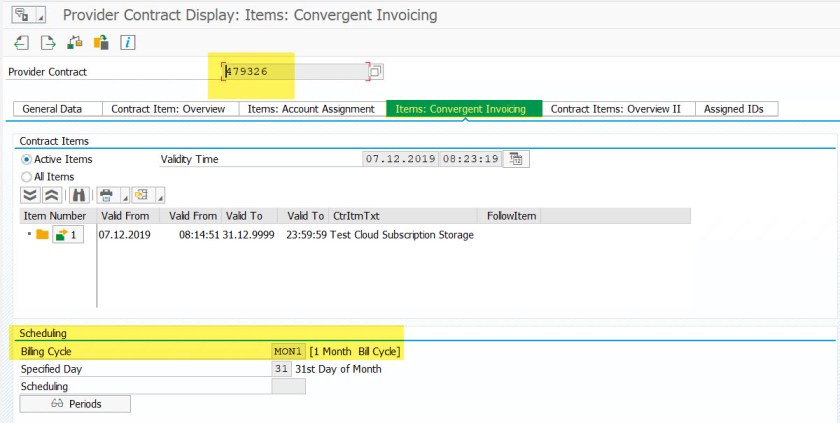The height and width of the screenshot is (423, 840).
Task: Click the binoculars Find icon
Action: click(x=79, y=195)
